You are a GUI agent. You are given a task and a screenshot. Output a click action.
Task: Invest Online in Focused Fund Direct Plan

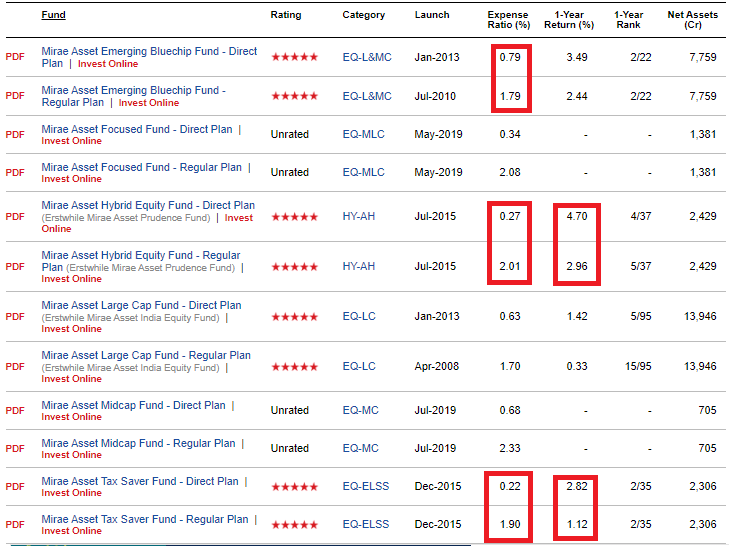click(72, 141)
